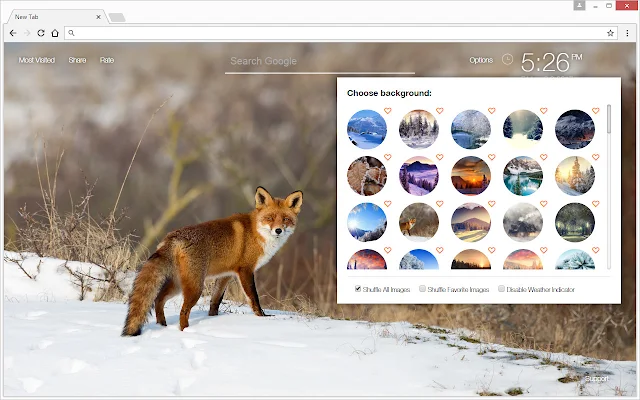Favorite the dark green park lights background
This screenshot has width=640, height=400.
click(x=596, y=203)
